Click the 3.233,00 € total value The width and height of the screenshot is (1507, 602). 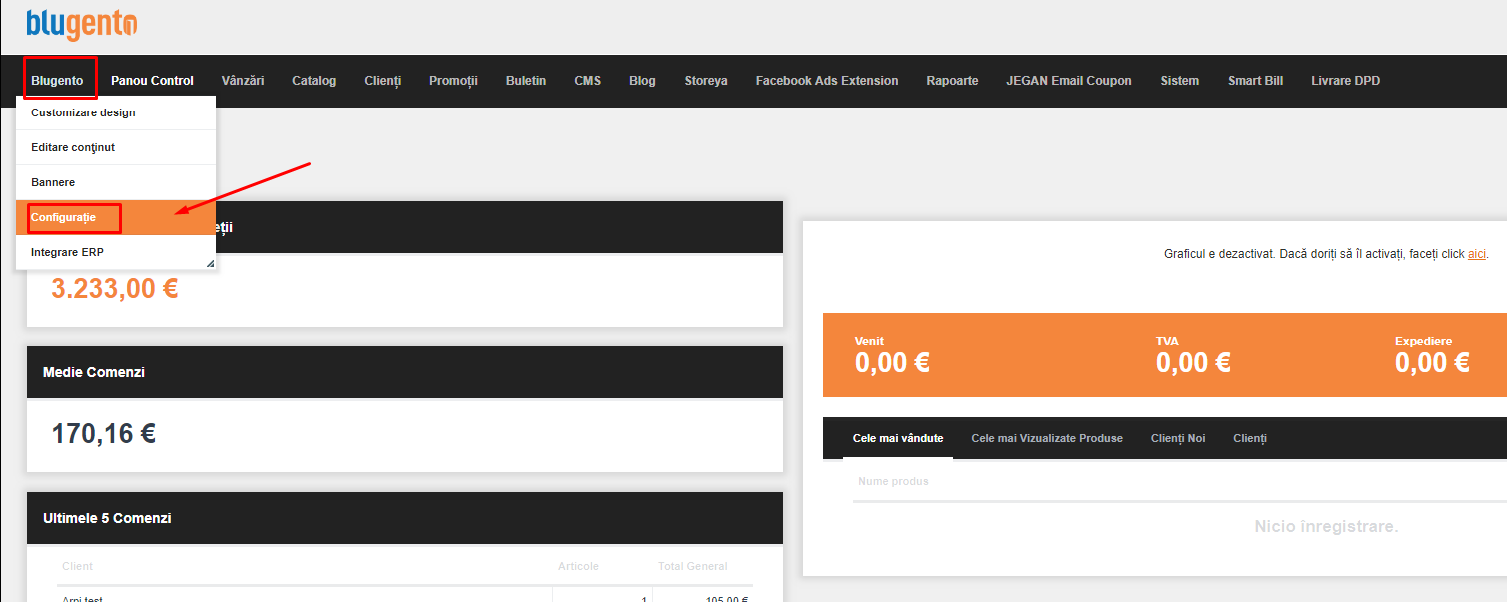click(x=115, y=288)
